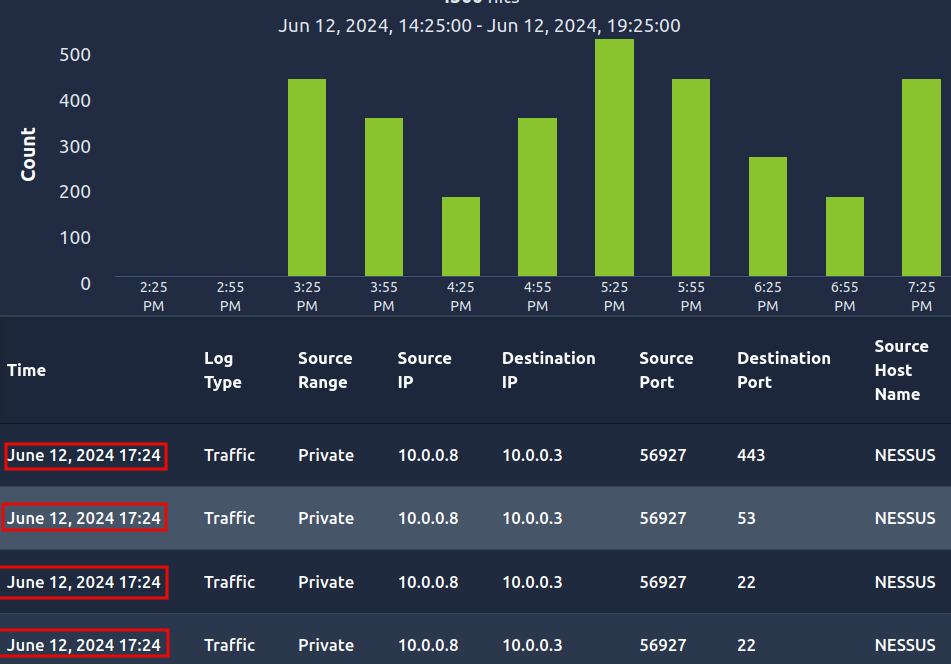The width and height of the screenshot is (951, 664).
Task: Click the 6:25 PM green bar
Action: tap(768, 216)
